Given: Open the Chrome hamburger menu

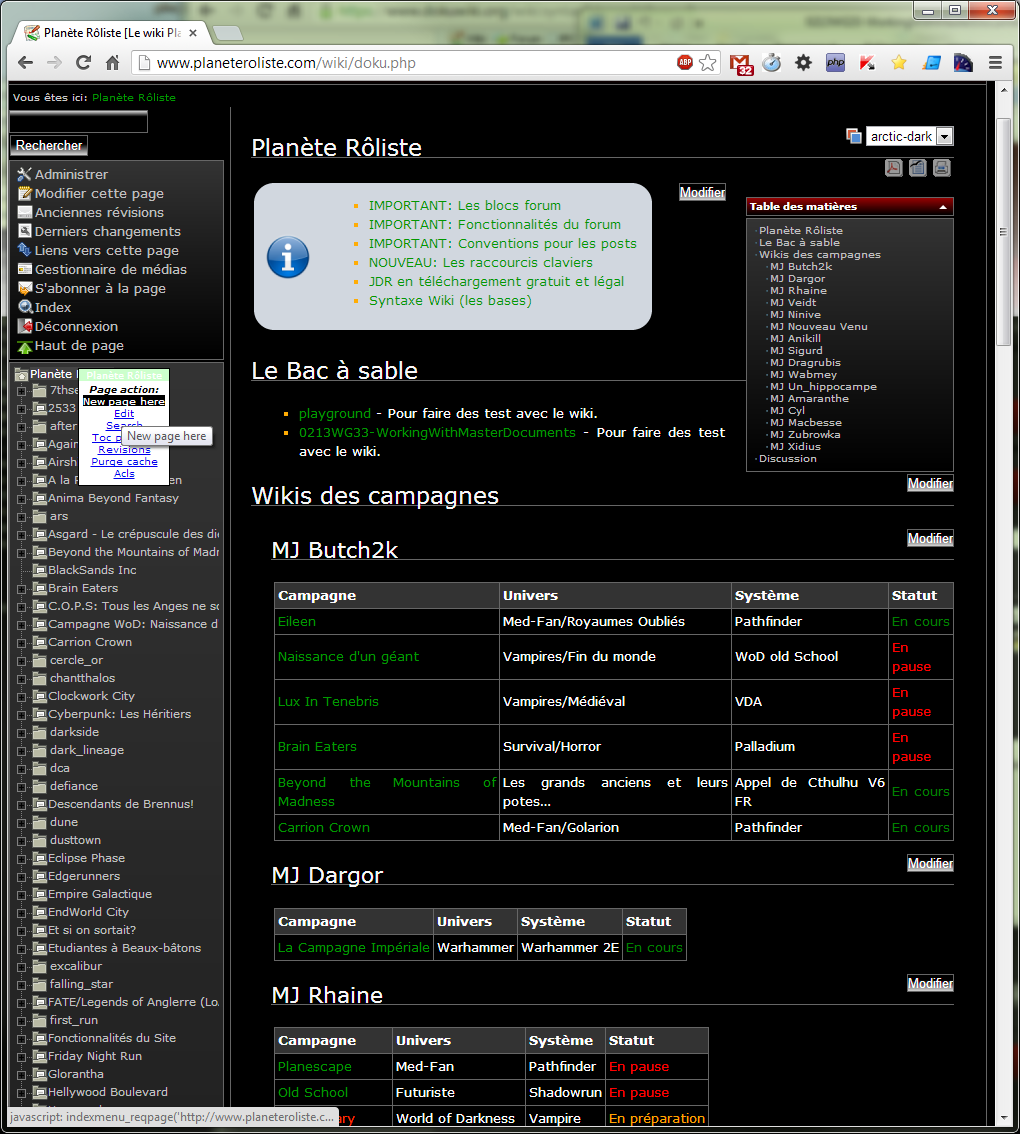Looking at the screenshot, I should tap(995, 63).
